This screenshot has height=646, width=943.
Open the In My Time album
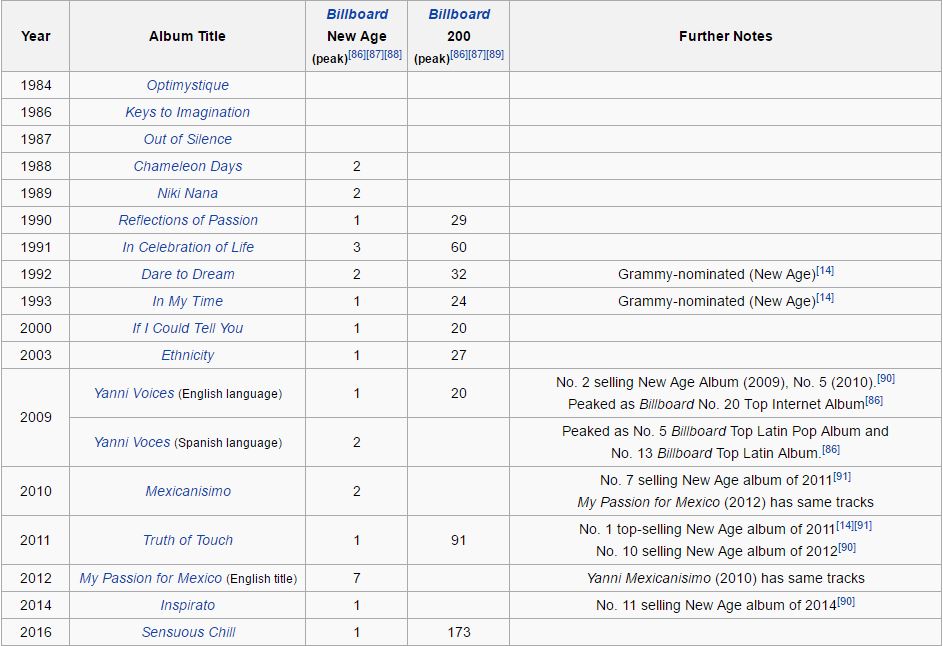[187, 301]
